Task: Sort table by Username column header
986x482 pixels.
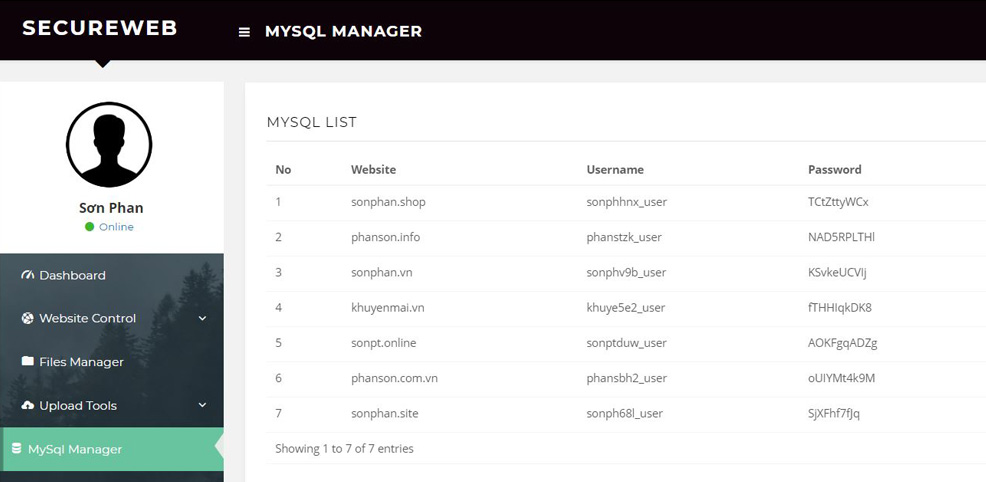Action: coord(615,170)
